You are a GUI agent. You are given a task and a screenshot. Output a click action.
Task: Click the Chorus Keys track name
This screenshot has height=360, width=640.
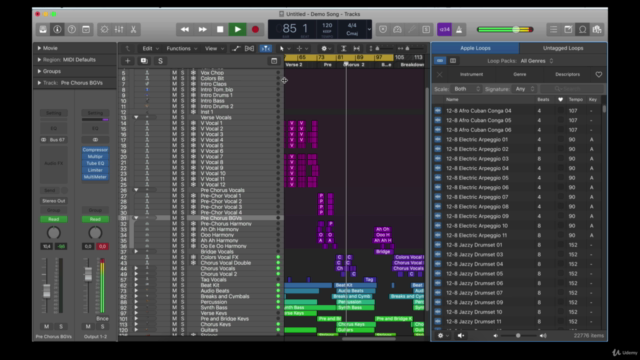click(x=216, y=324)
